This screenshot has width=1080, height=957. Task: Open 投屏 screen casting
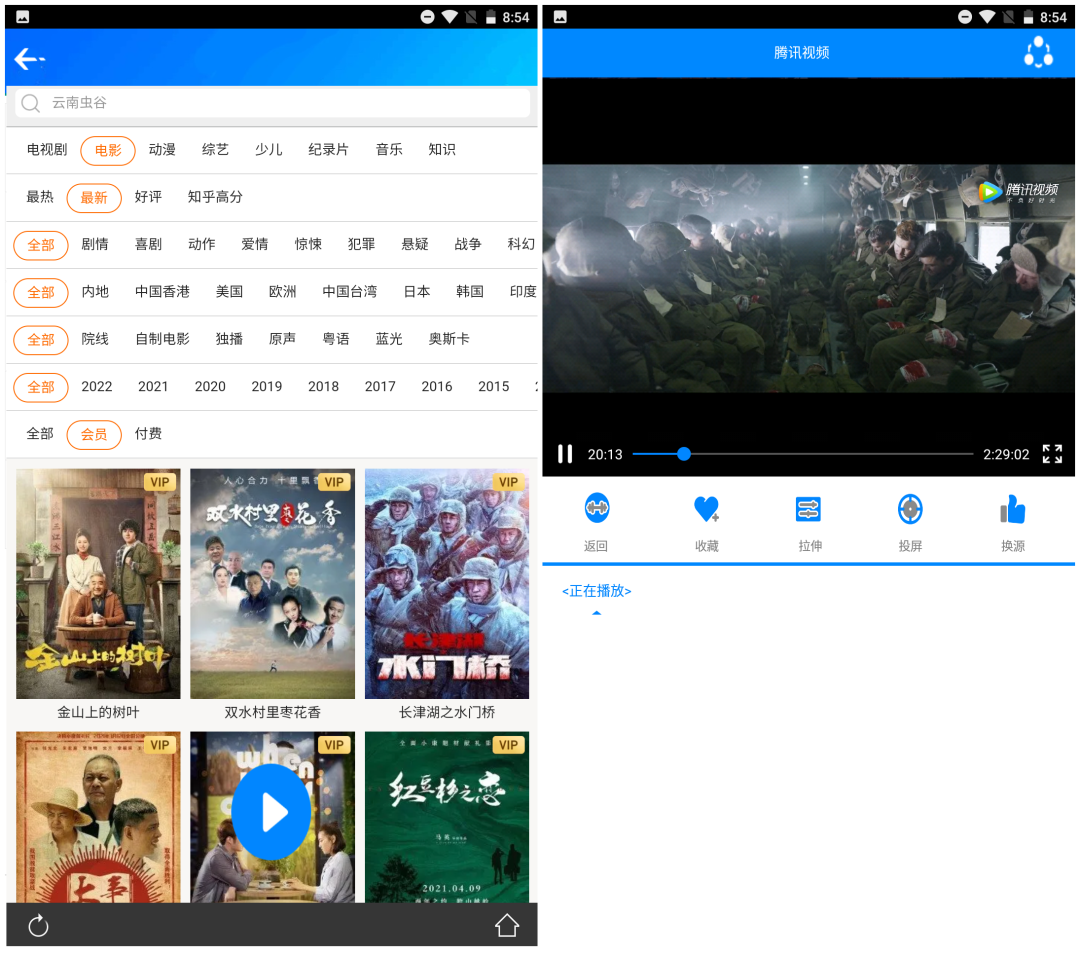click(910, 509)
